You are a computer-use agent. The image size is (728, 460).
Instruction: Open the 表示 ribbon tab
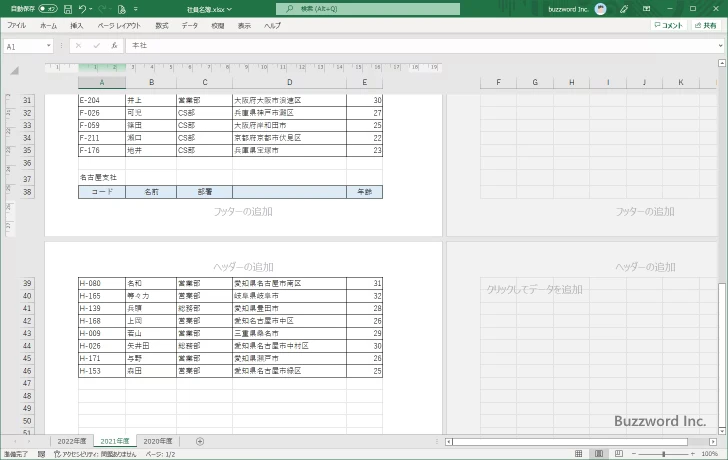pos(244,26)
